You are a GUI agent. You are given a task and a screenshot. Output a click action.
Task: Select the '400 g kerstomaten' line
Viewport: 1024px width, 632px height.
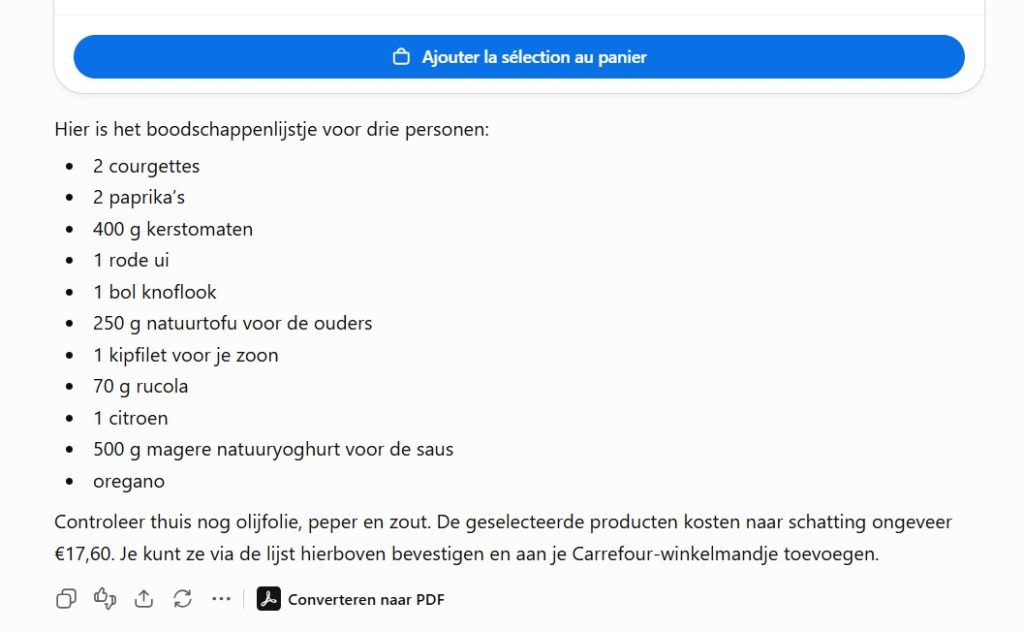click(x=173, y=229)
